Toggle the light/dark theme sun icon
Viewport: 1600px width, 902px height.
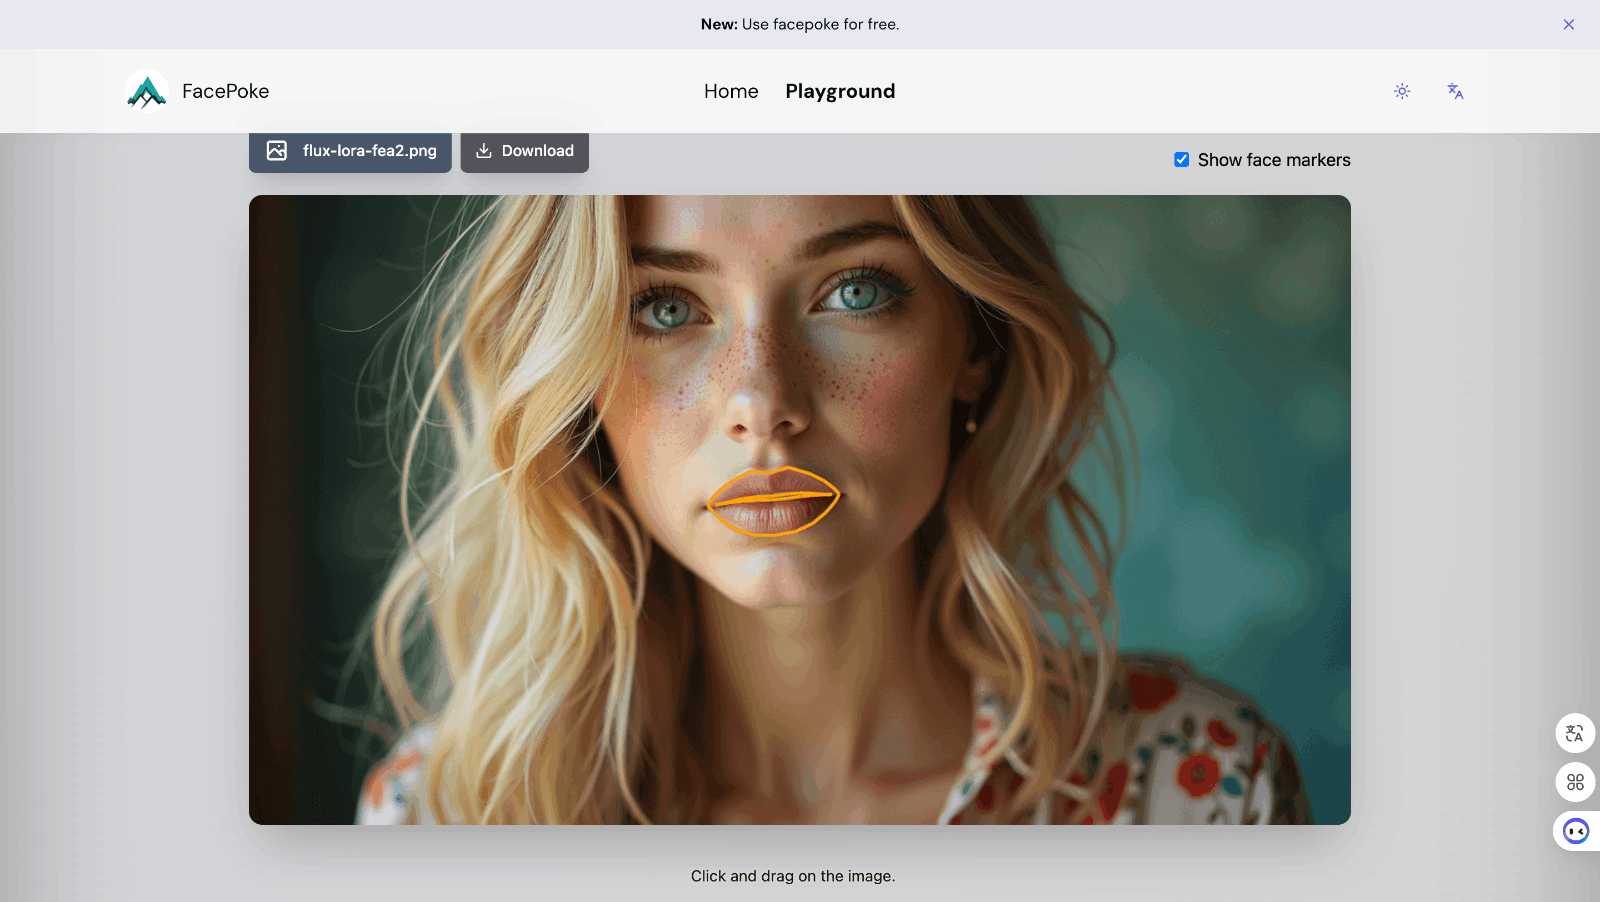coord(1402,91)
